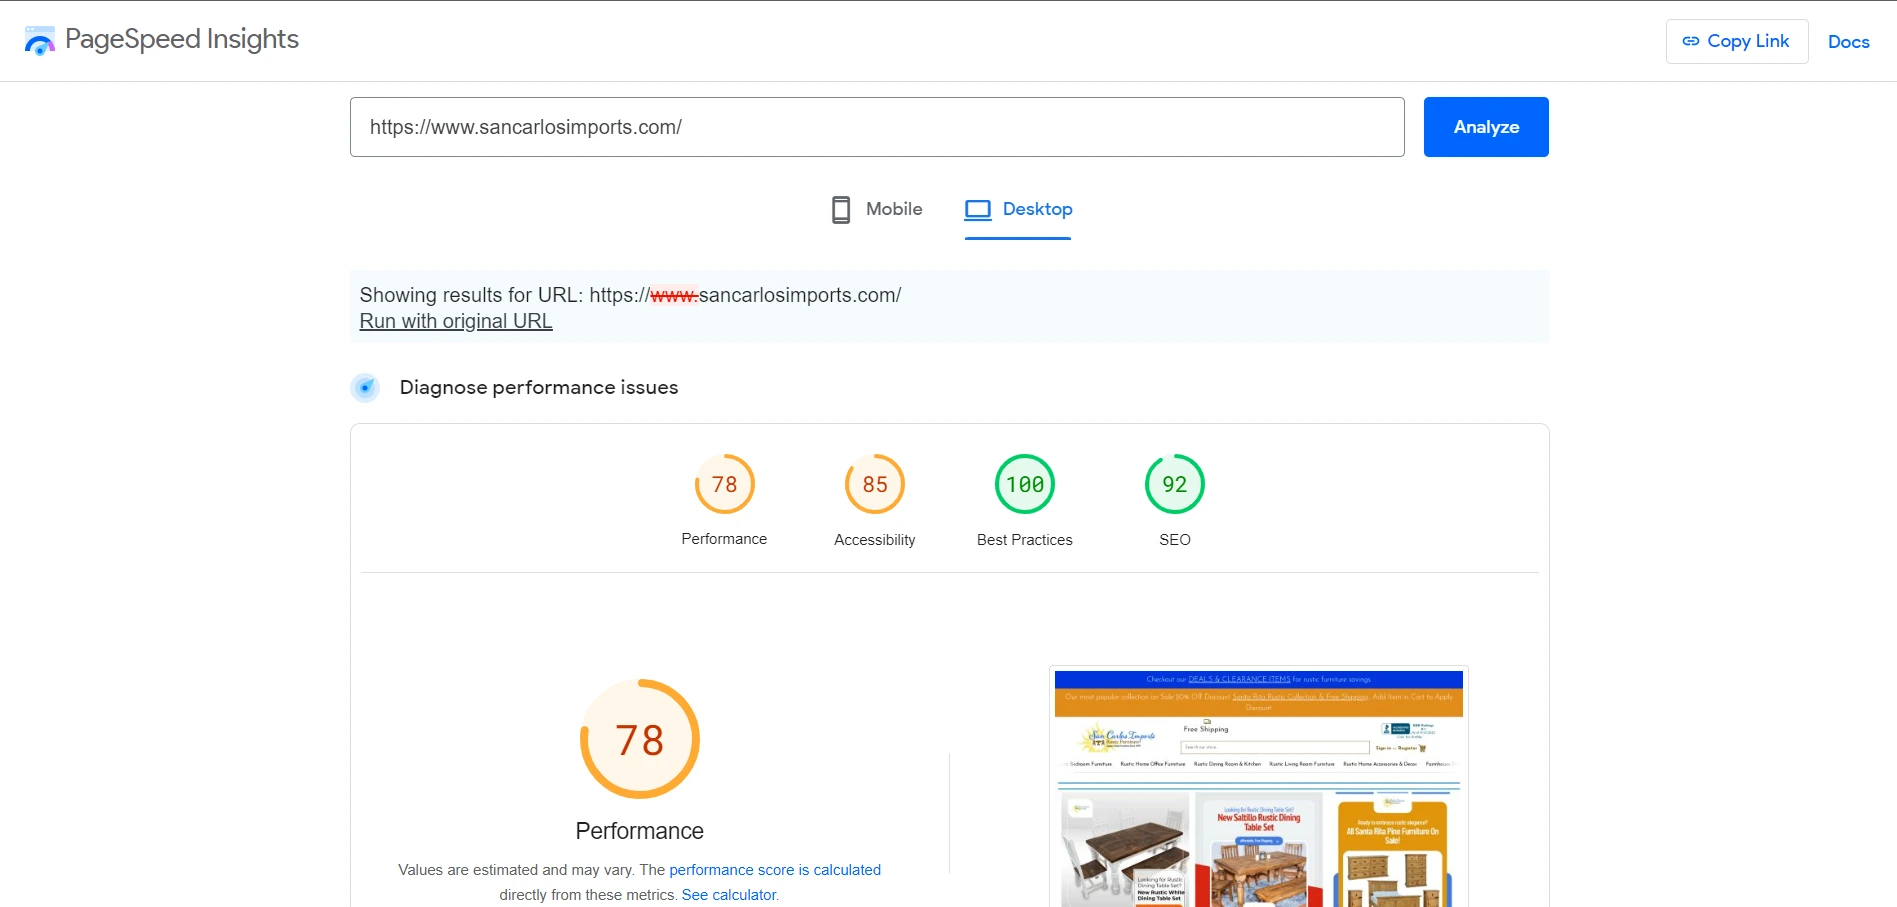Select the Performance score gauge 78
This screenshot has height=907, width=1897.
click(724, 484)
